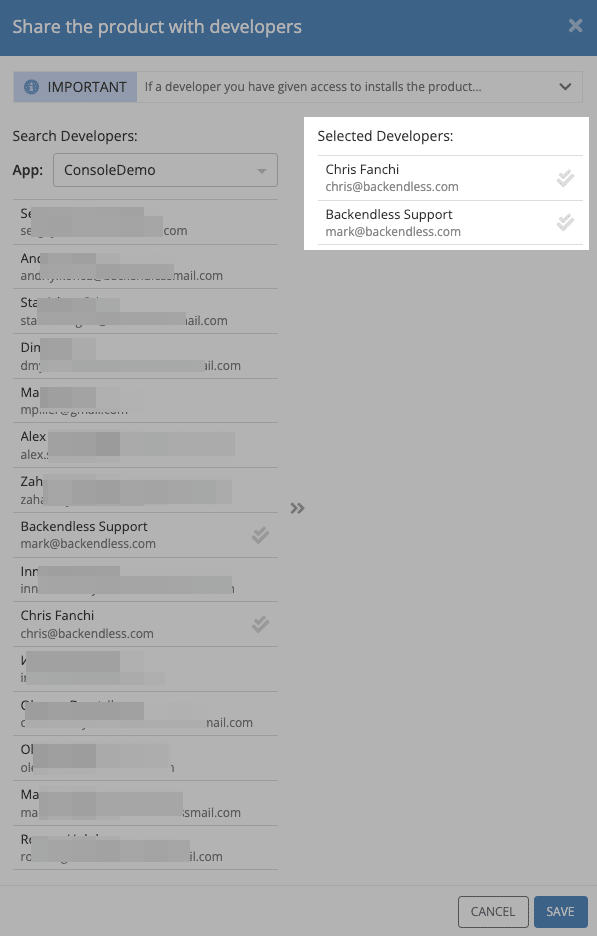Select Chris Fanchi in search developers list
The image size is (597, 936).
(145, 624)
